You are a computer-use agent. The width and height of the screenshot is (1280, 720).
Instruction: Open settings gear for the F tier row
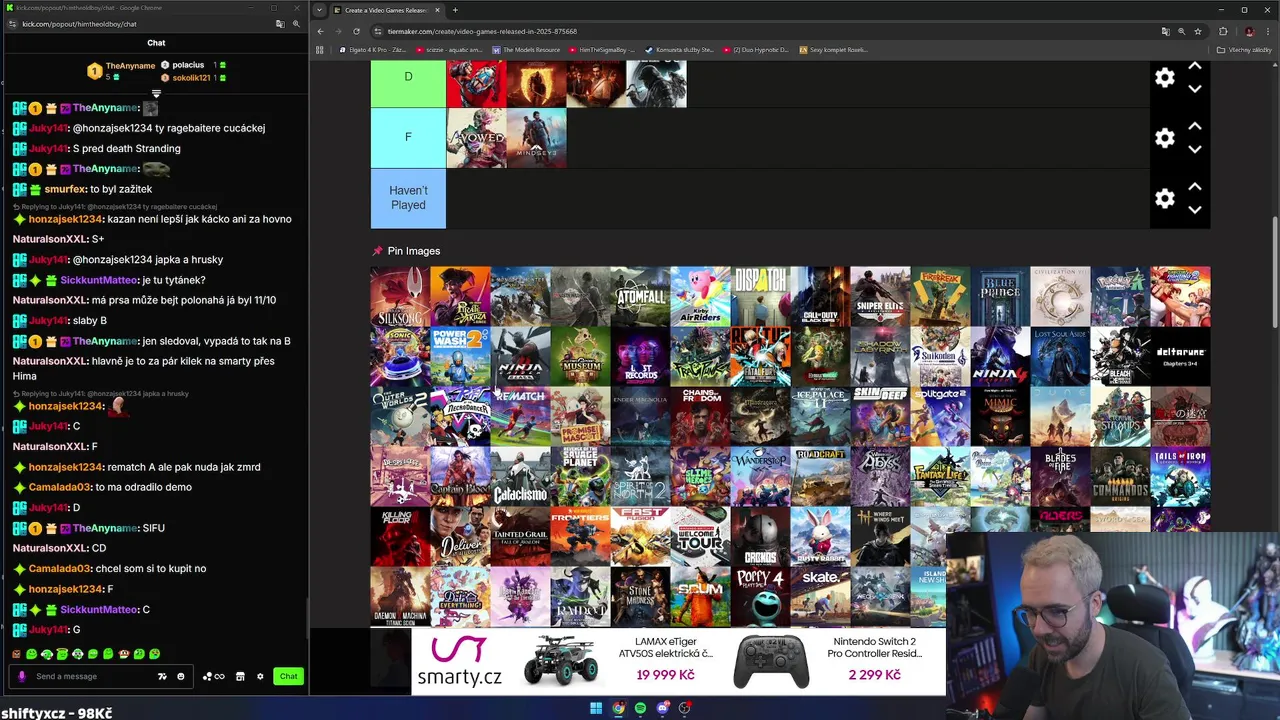point(1165,138)
